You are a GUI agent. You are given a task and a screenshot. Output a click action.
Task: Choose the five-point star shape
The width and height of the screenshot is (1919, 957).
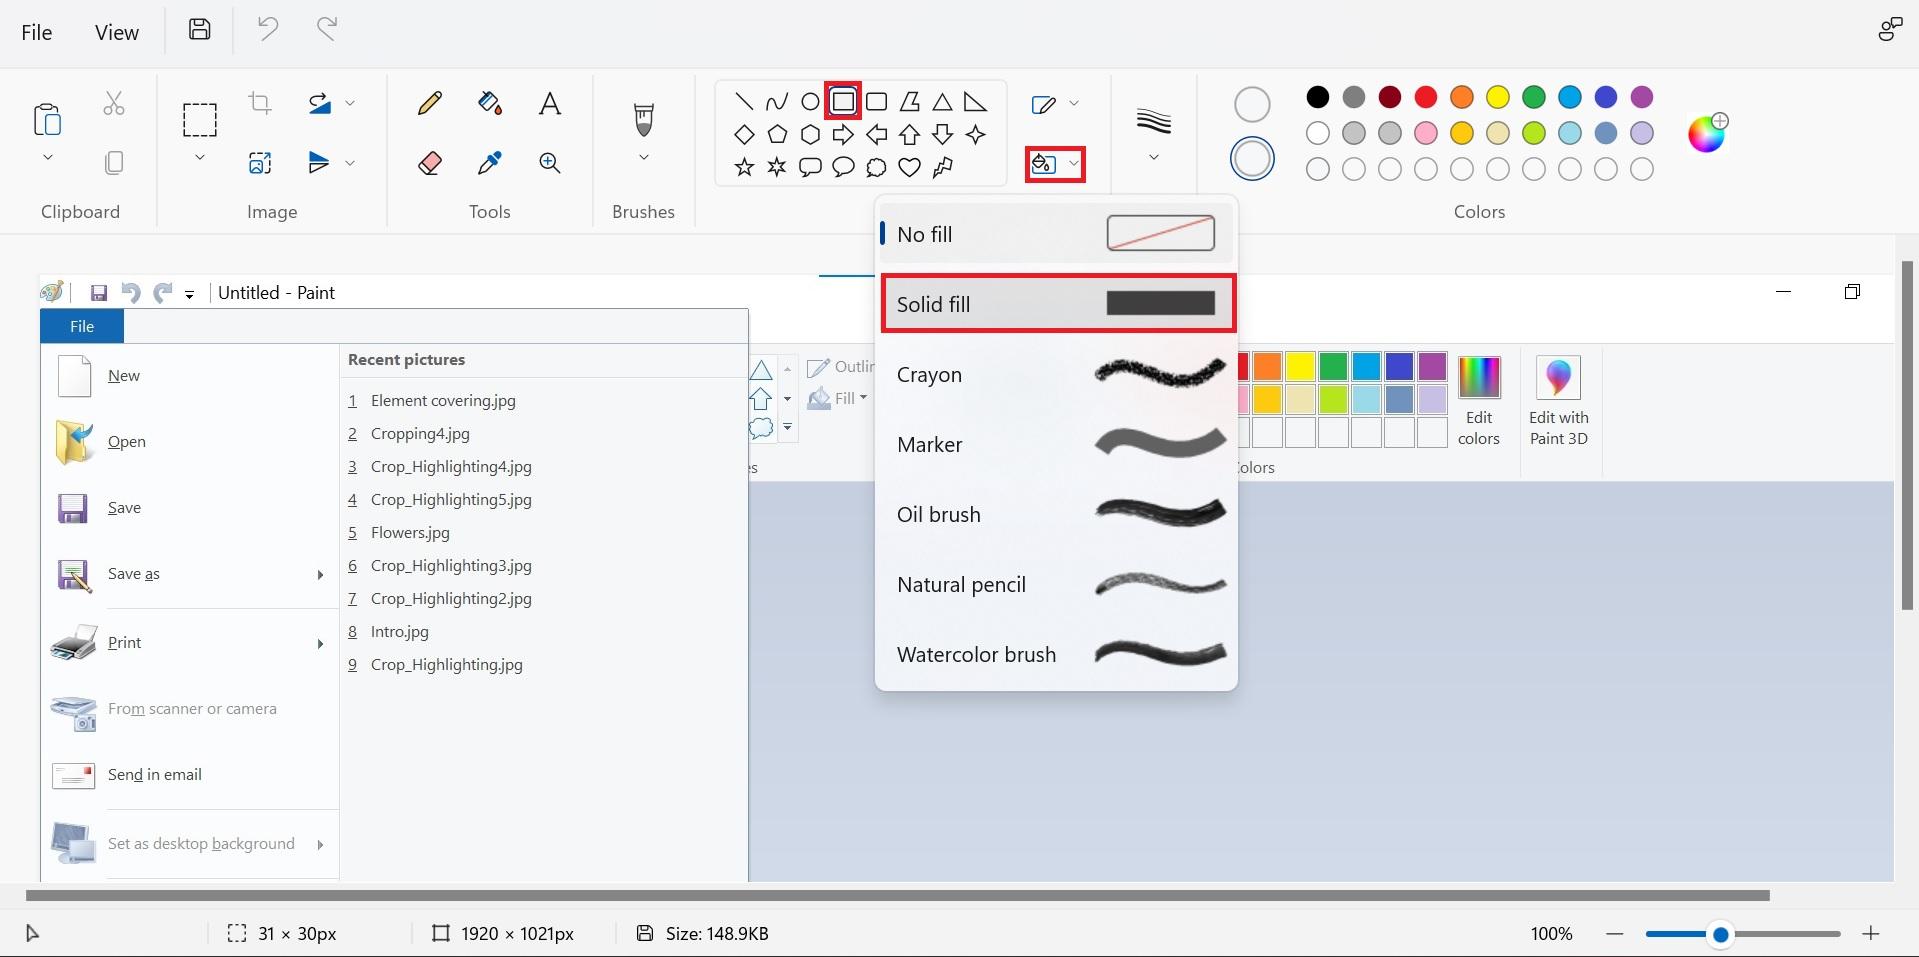[744, 167]
